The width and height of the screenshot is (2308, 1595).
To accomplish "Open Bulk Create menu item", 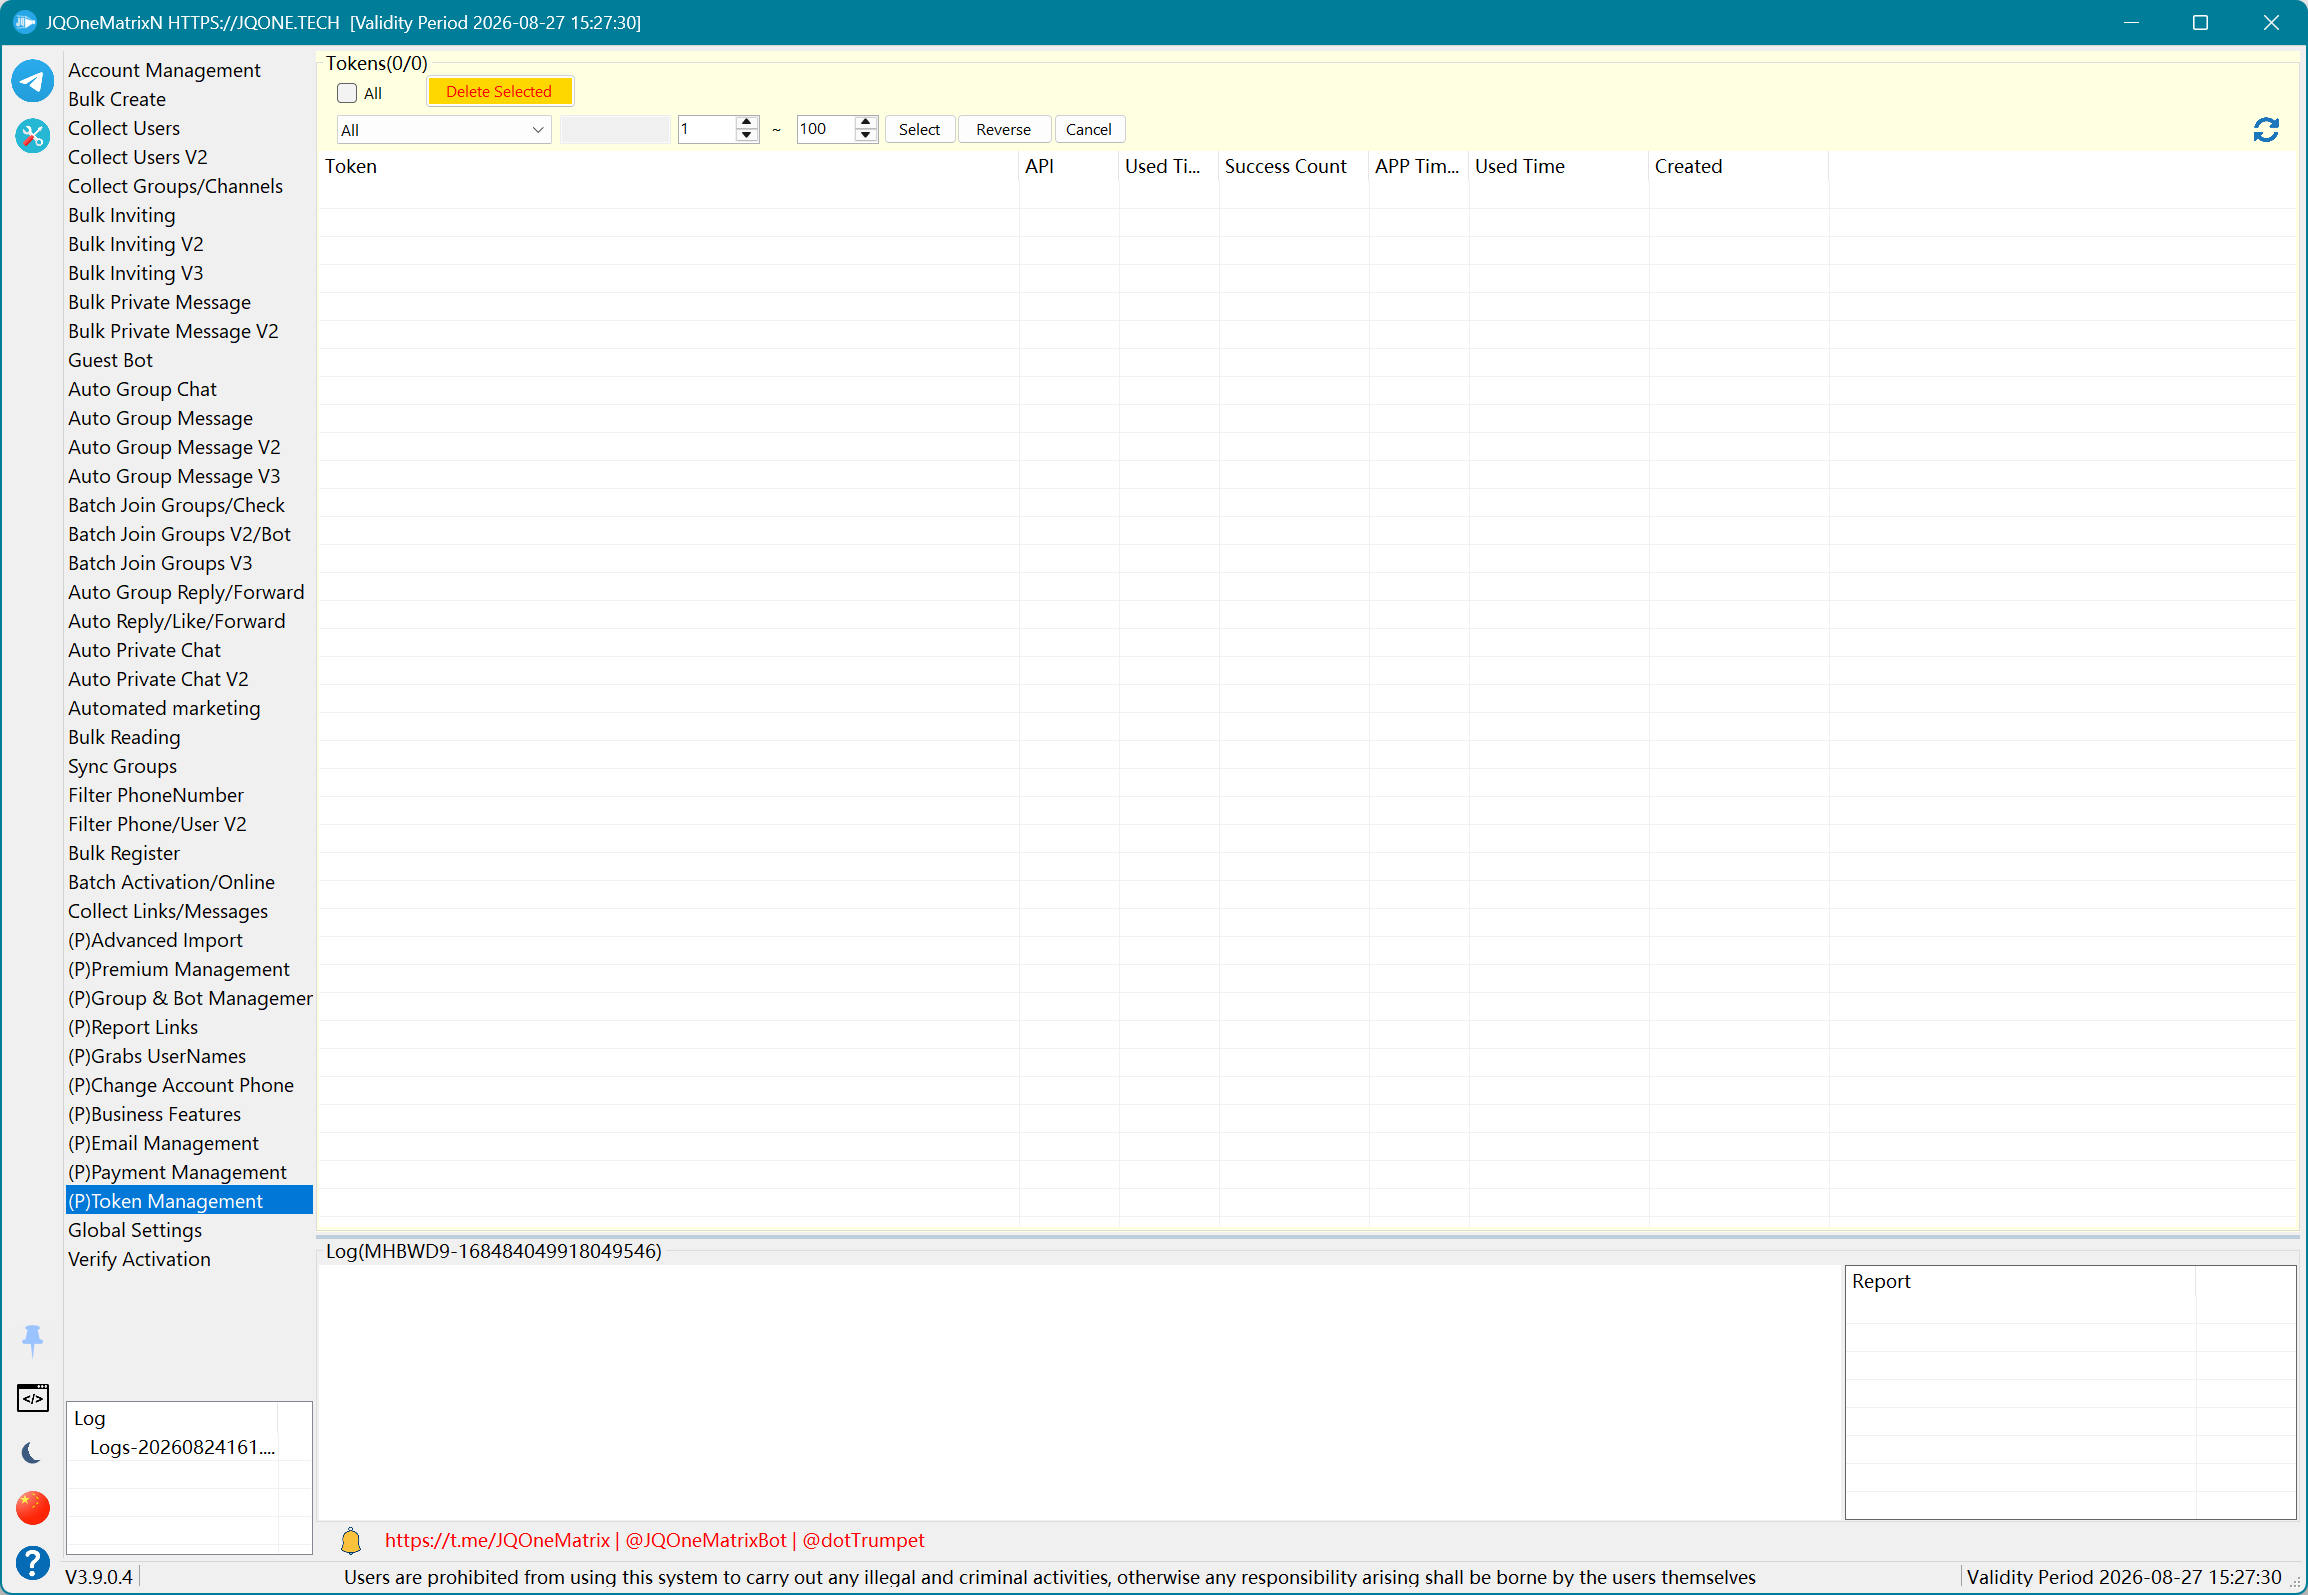I will point(117,99).
